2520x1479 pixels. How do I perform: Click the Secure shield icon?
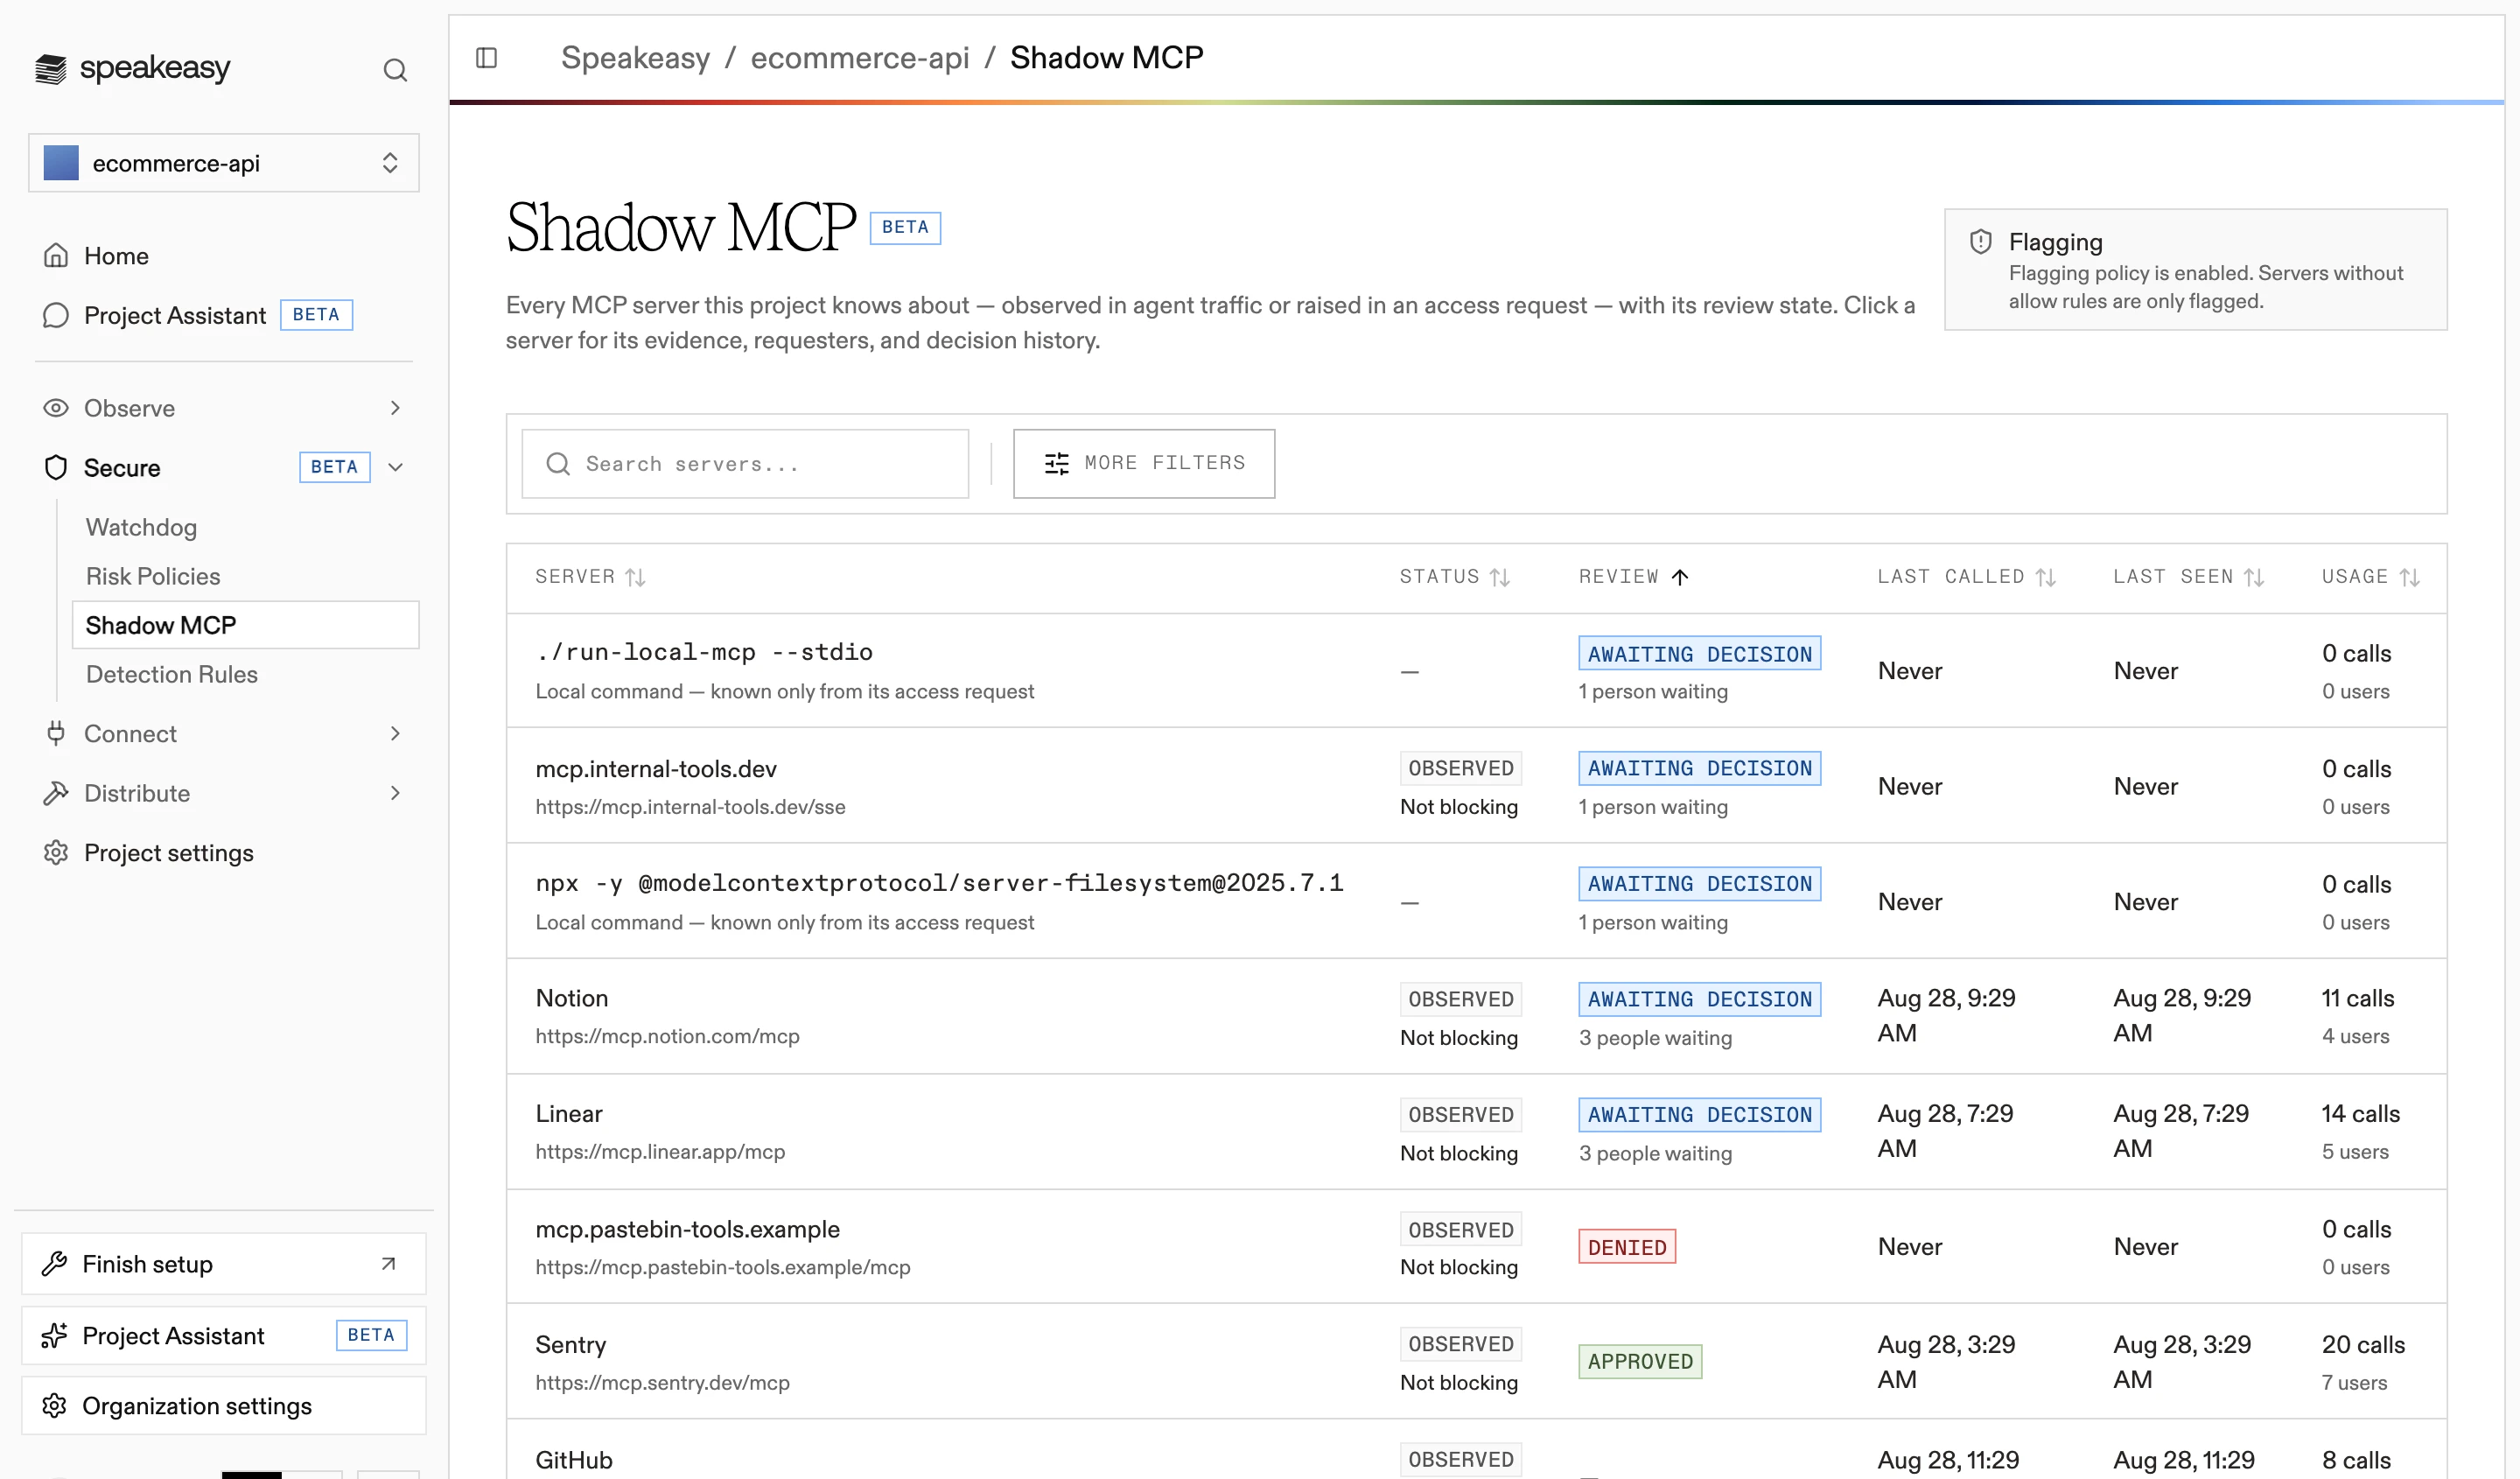click(x=56, y=467)
